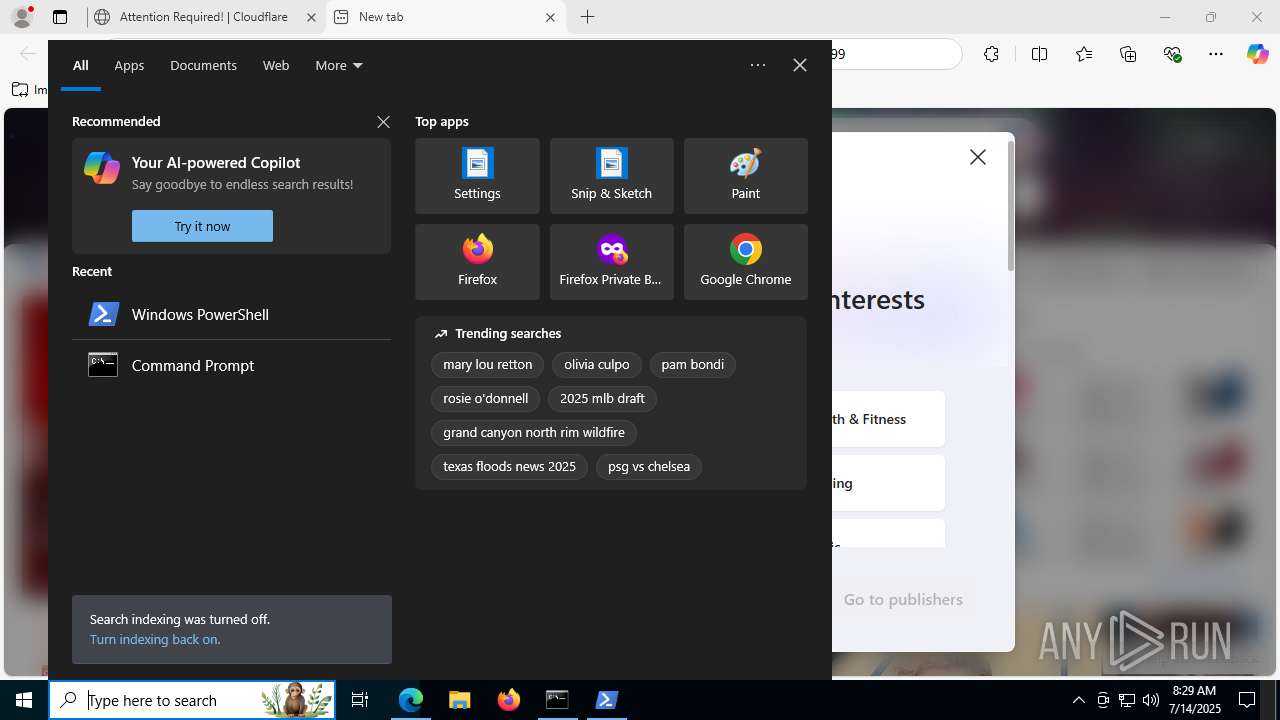This screenshot has width=1280, height=720.
Task: Open Firefox Private Browsing tile
Action: tap(611, 262)
